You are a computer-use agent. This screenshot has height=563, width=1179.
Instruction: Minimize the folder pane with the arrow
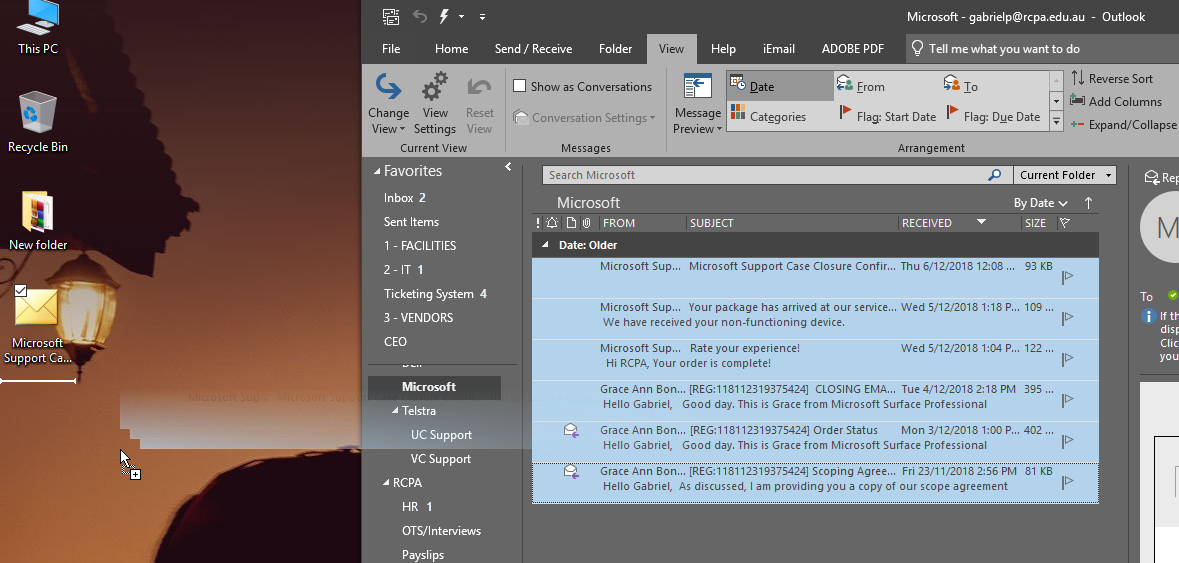coord(508,167)
